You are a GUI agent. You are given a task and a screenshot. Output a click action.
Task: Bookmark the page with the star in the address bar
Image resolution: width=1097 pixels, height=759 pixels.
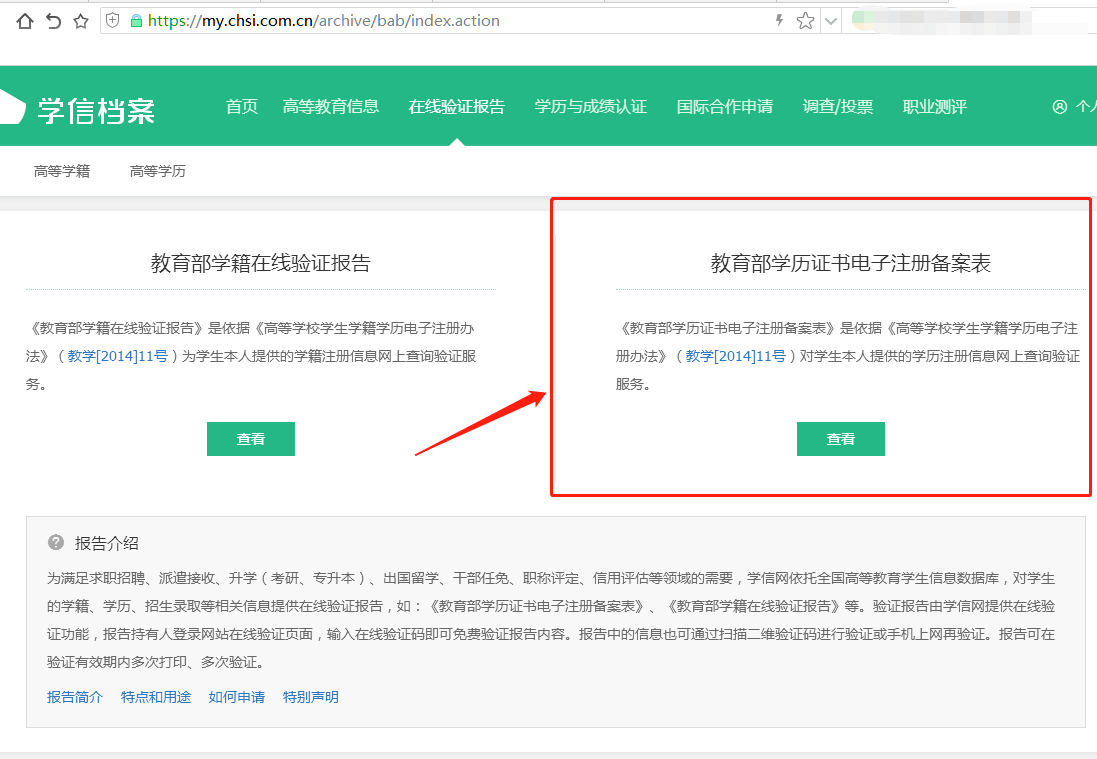point(805,21)
